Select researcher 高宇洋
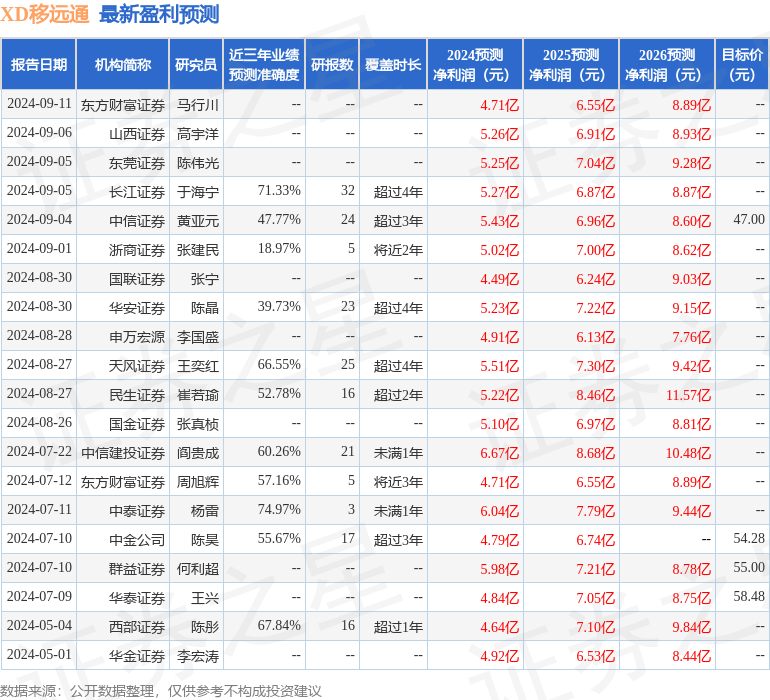The height and width of the screenshot is (700, 770). pyautogui.click(x=198, y=134)
